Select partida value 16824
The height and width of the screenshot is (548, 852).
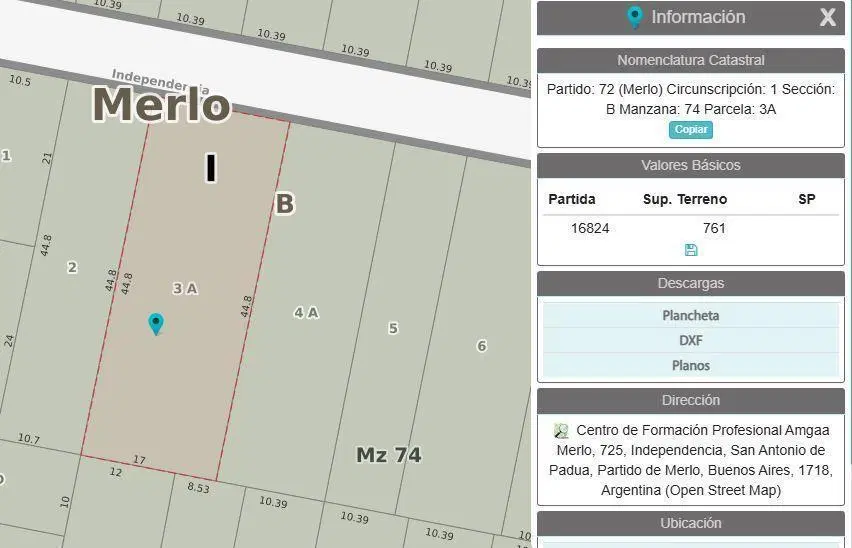pos(590,228)
